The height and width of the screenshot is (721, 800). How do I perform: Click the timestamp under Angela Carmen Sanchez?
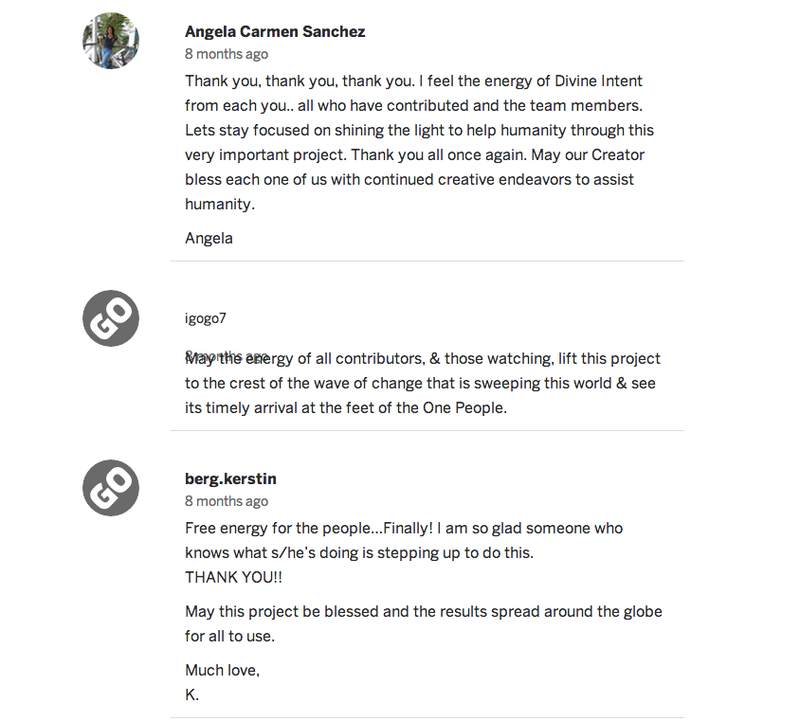coord(227,54)
